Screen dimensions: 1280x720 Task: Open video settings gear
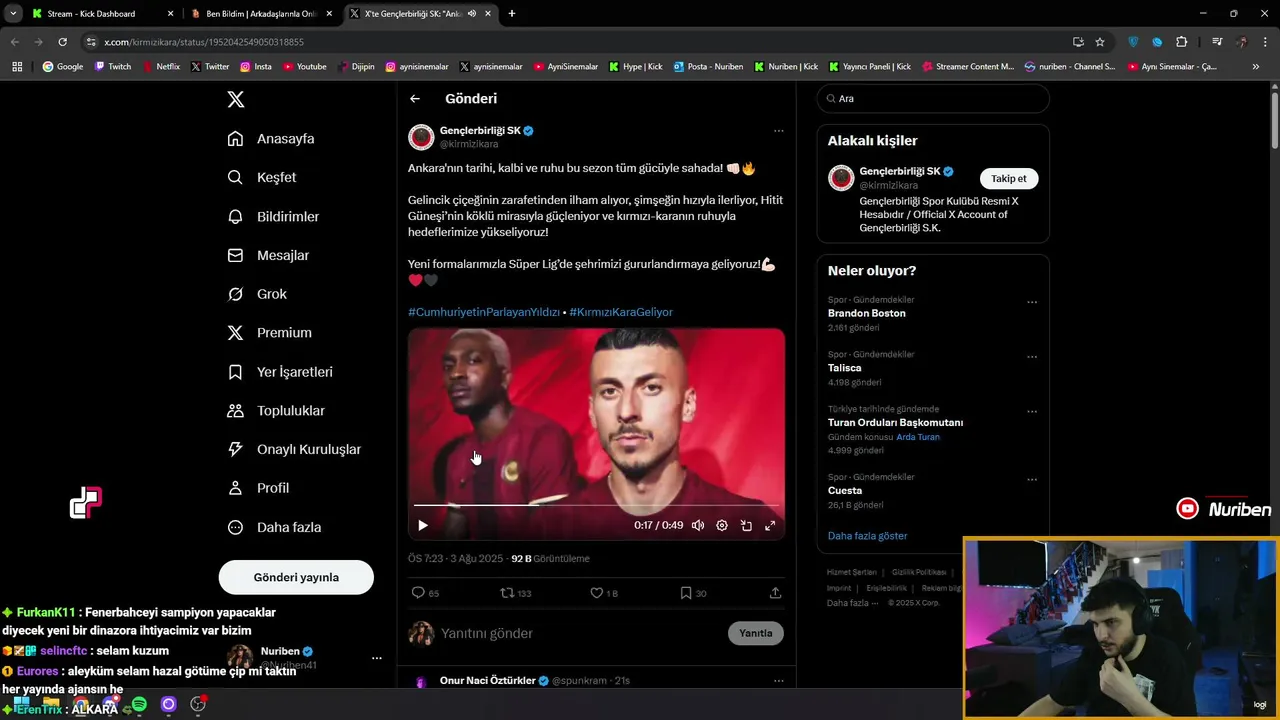click(722, 525)
